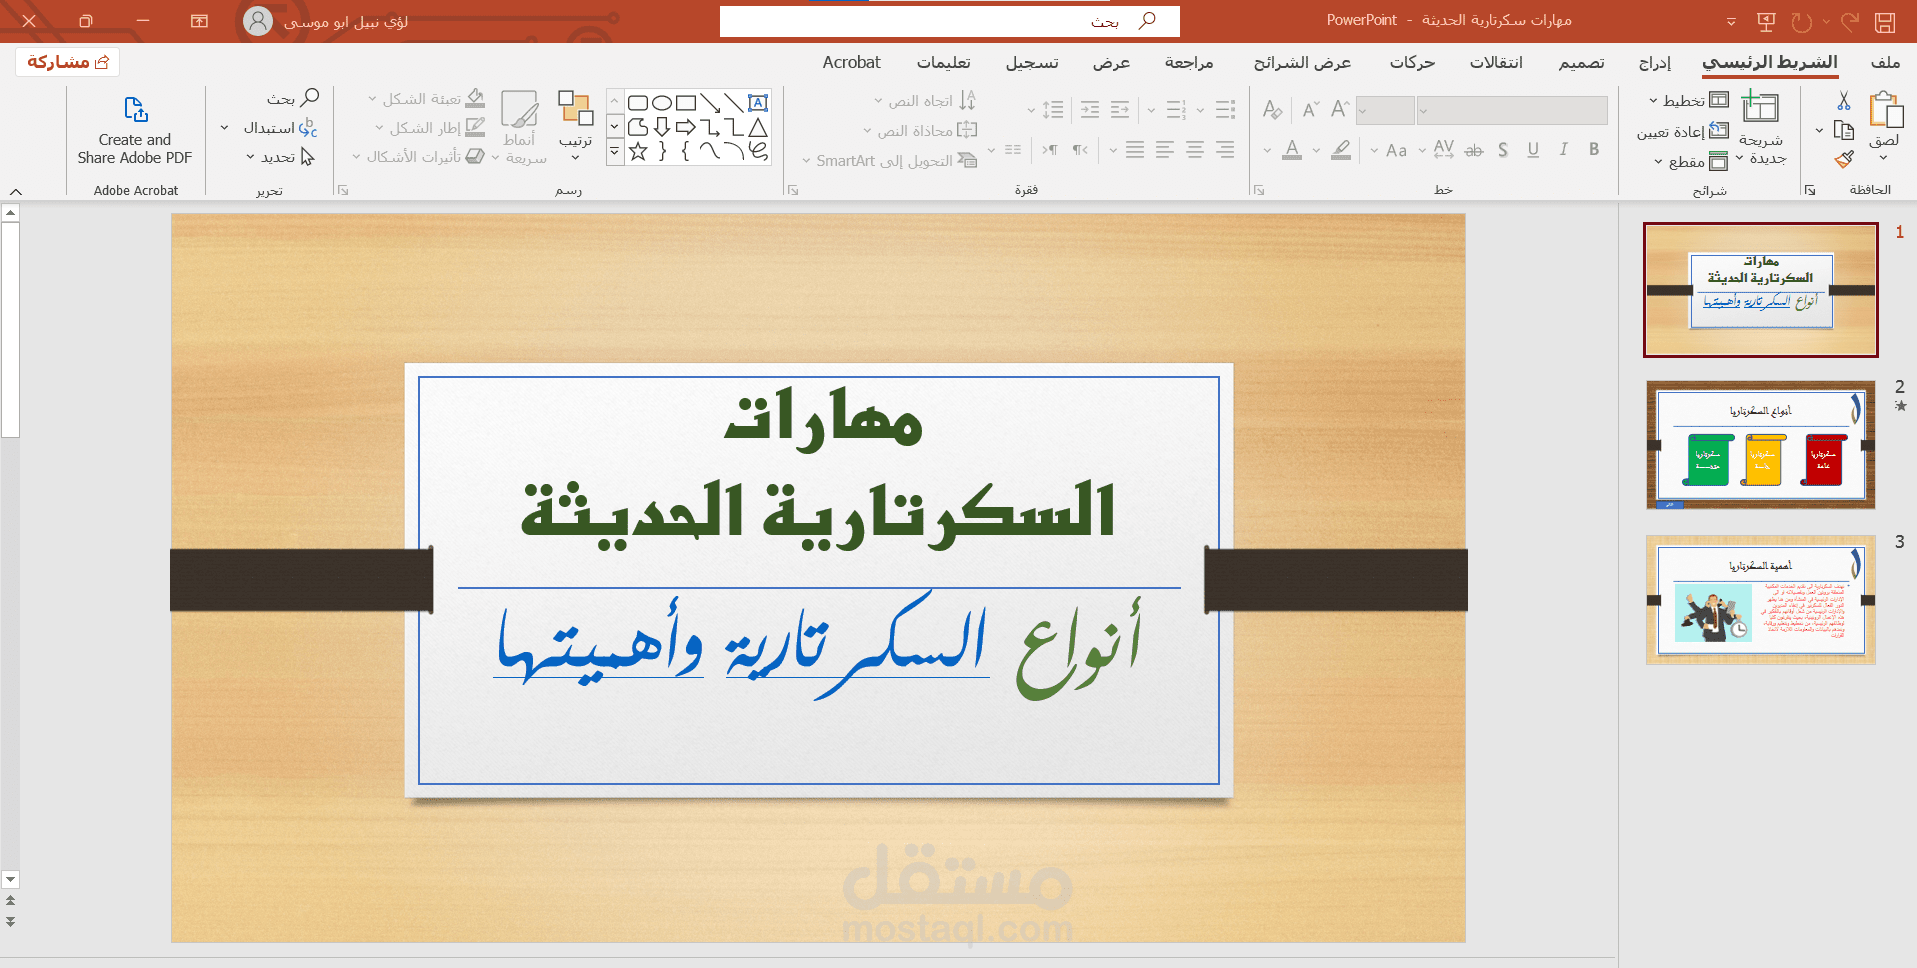Switch to مراجعة Review tab
Image resolution: width=1917 pixels, height=968 pixels.
[x=1189, y=62]
